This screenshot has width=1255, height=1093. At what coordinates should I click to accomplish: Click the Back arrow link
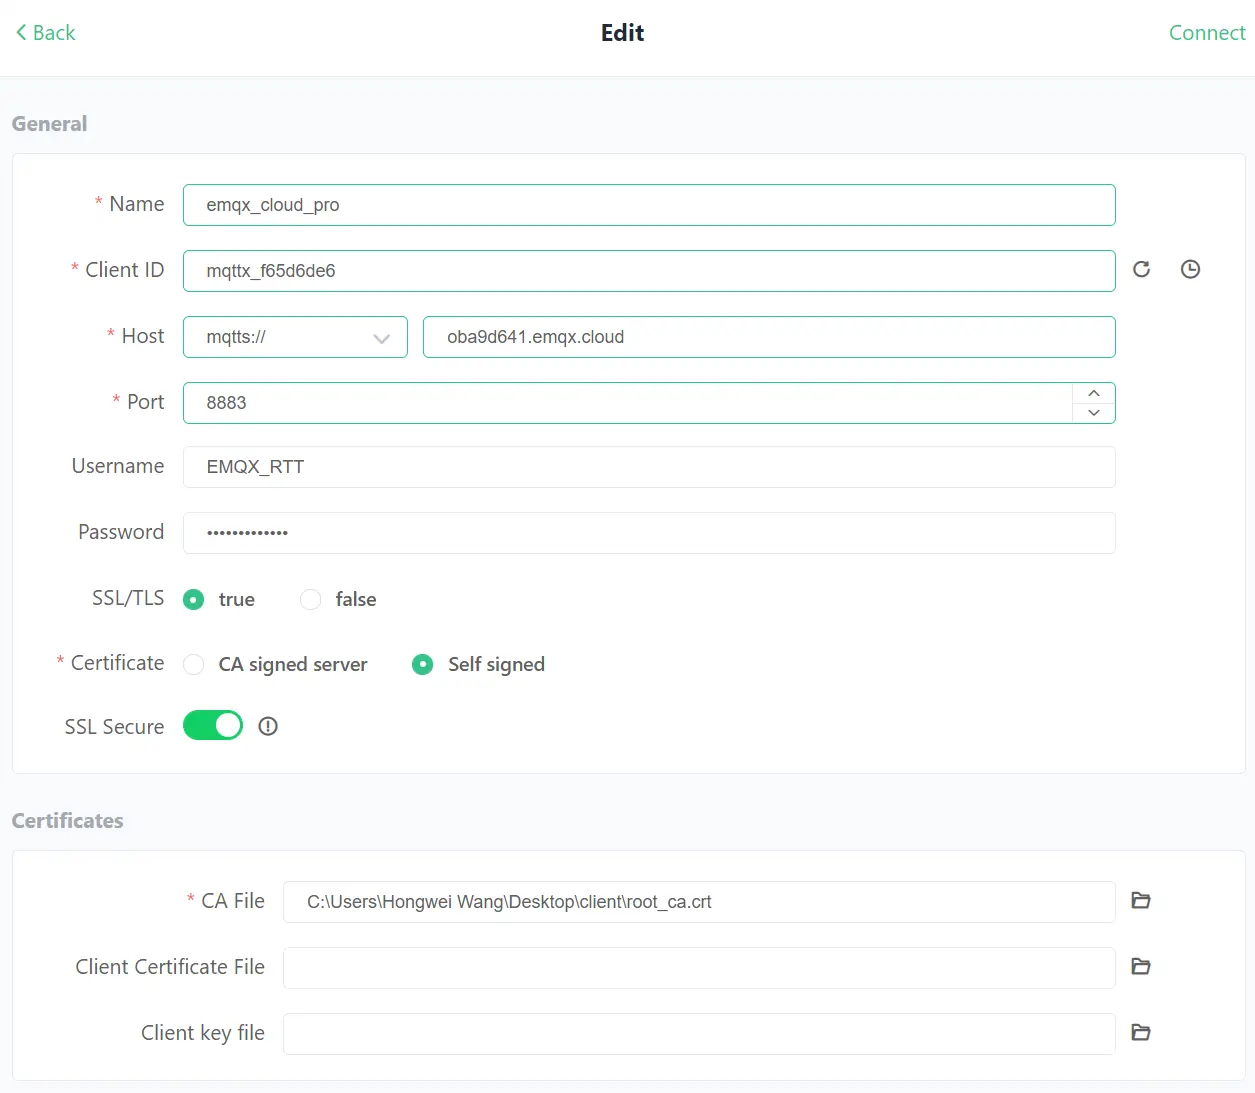[46, 33]
